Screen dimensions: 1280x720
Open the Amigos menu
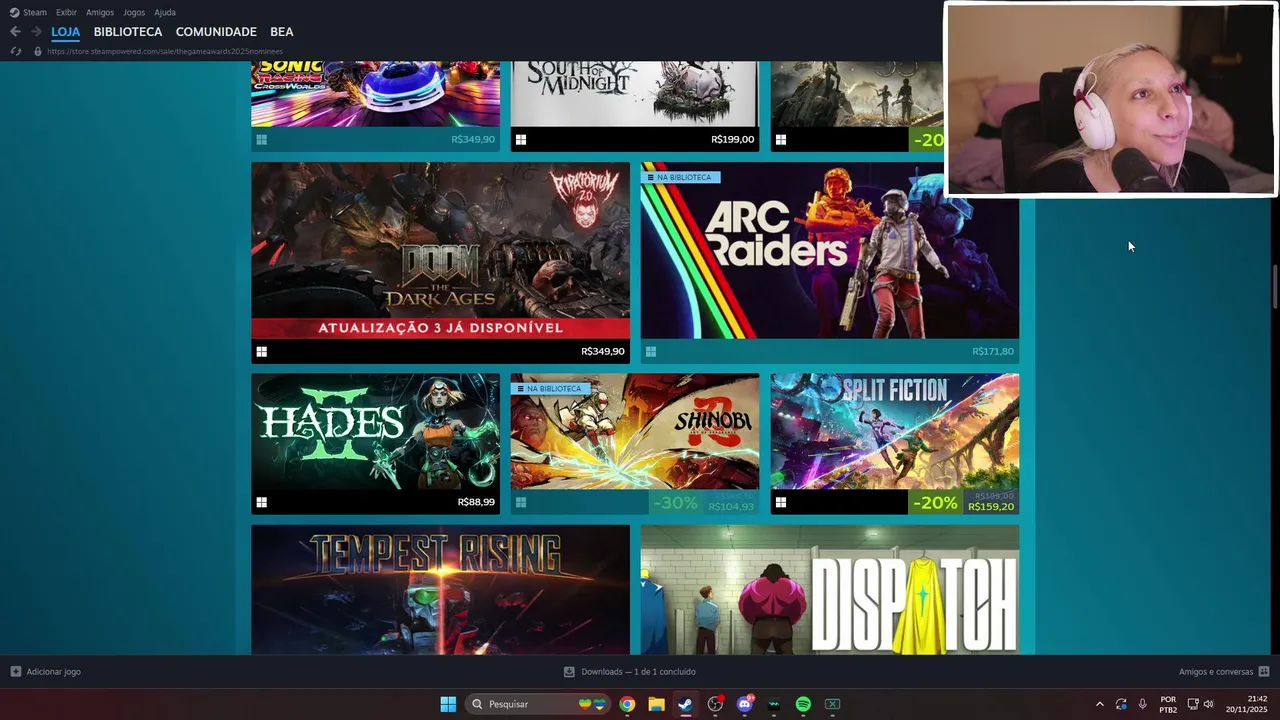pyautogui.click(x=100, y=12)
